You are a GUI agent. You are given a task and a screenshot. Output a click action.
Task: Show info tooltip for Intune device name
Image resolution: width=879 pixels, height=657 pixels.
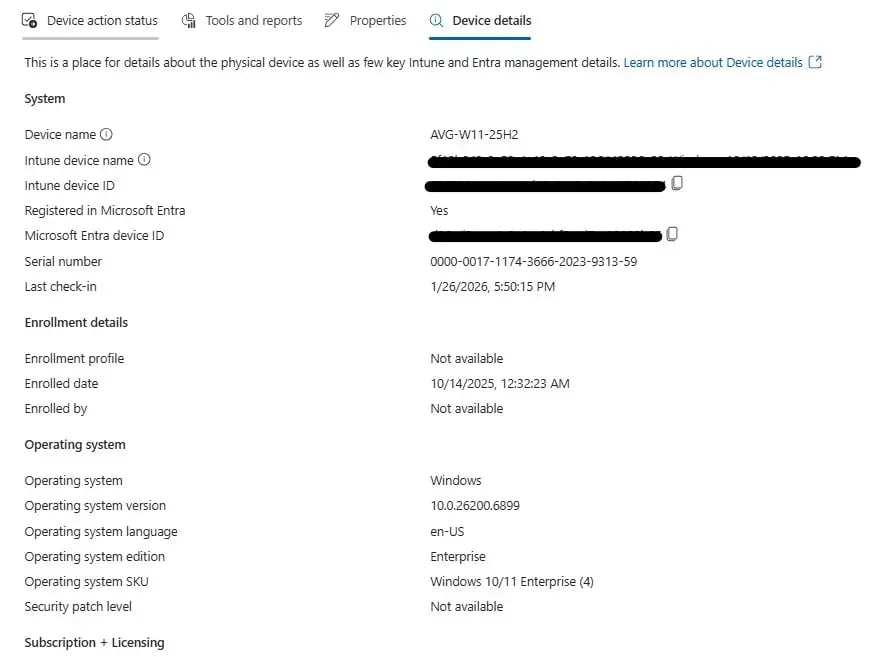tap(144, 160)
